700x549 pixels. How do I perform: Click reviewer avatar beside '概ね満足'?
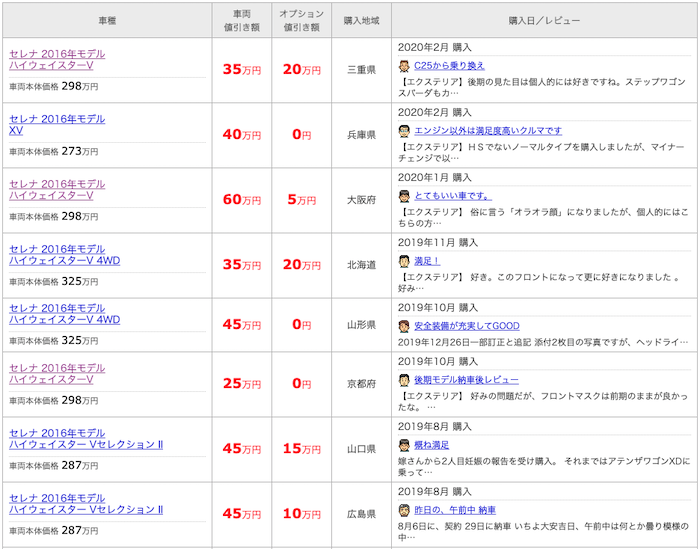(x=404, y=445)
